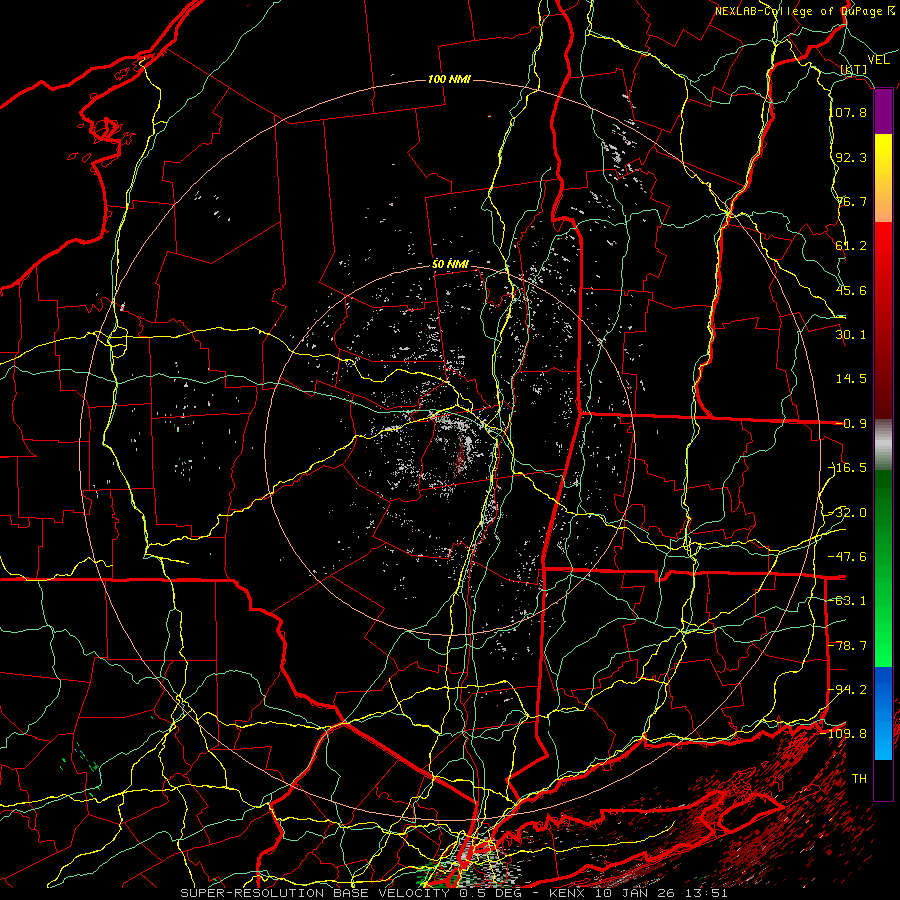The height and width of the screenshot is (900, 900).
Task: Click the 50 NMI range ring label
Action: (451, 265)
